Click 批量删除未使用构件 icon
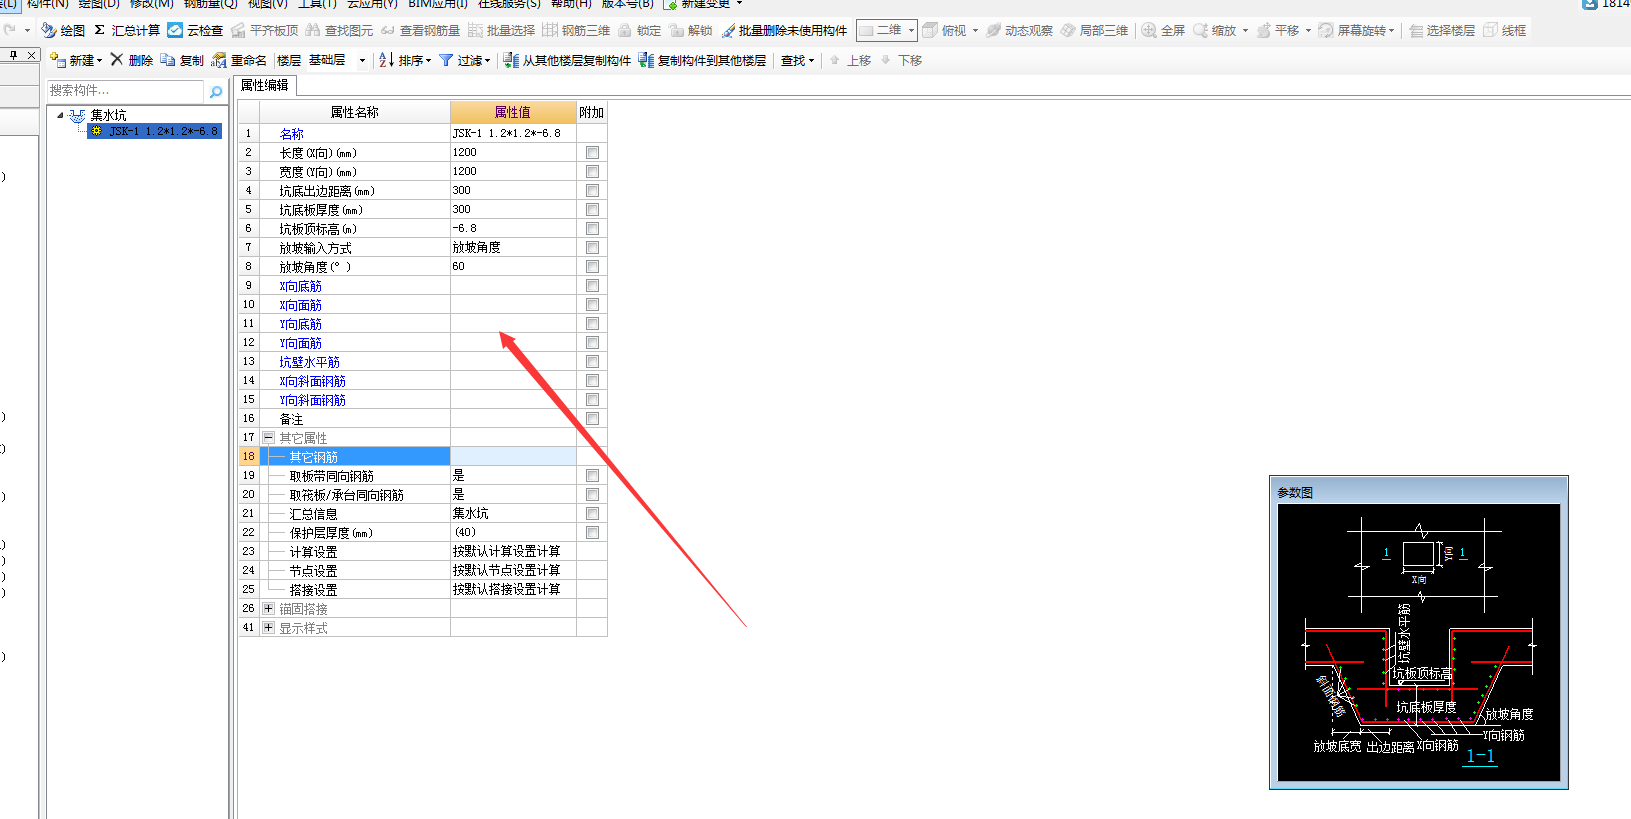Image resolution: width=1631 pixels, height=819 pixels. point(728,31)
